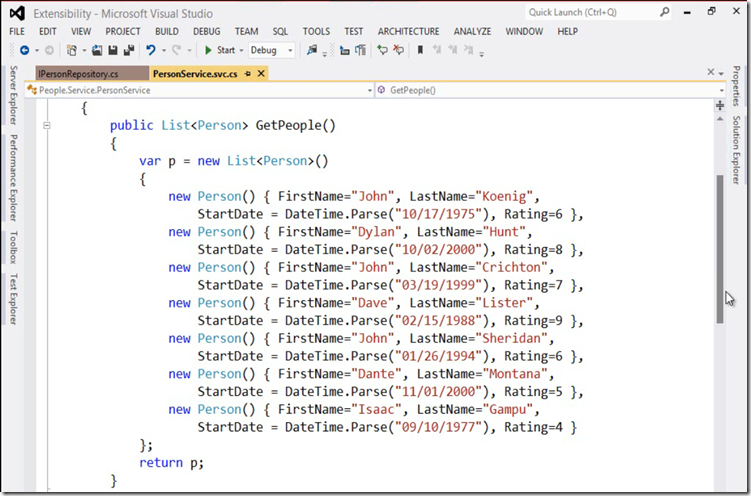
Task: Open the PROJECT menu
Action: tap(123, 32)
